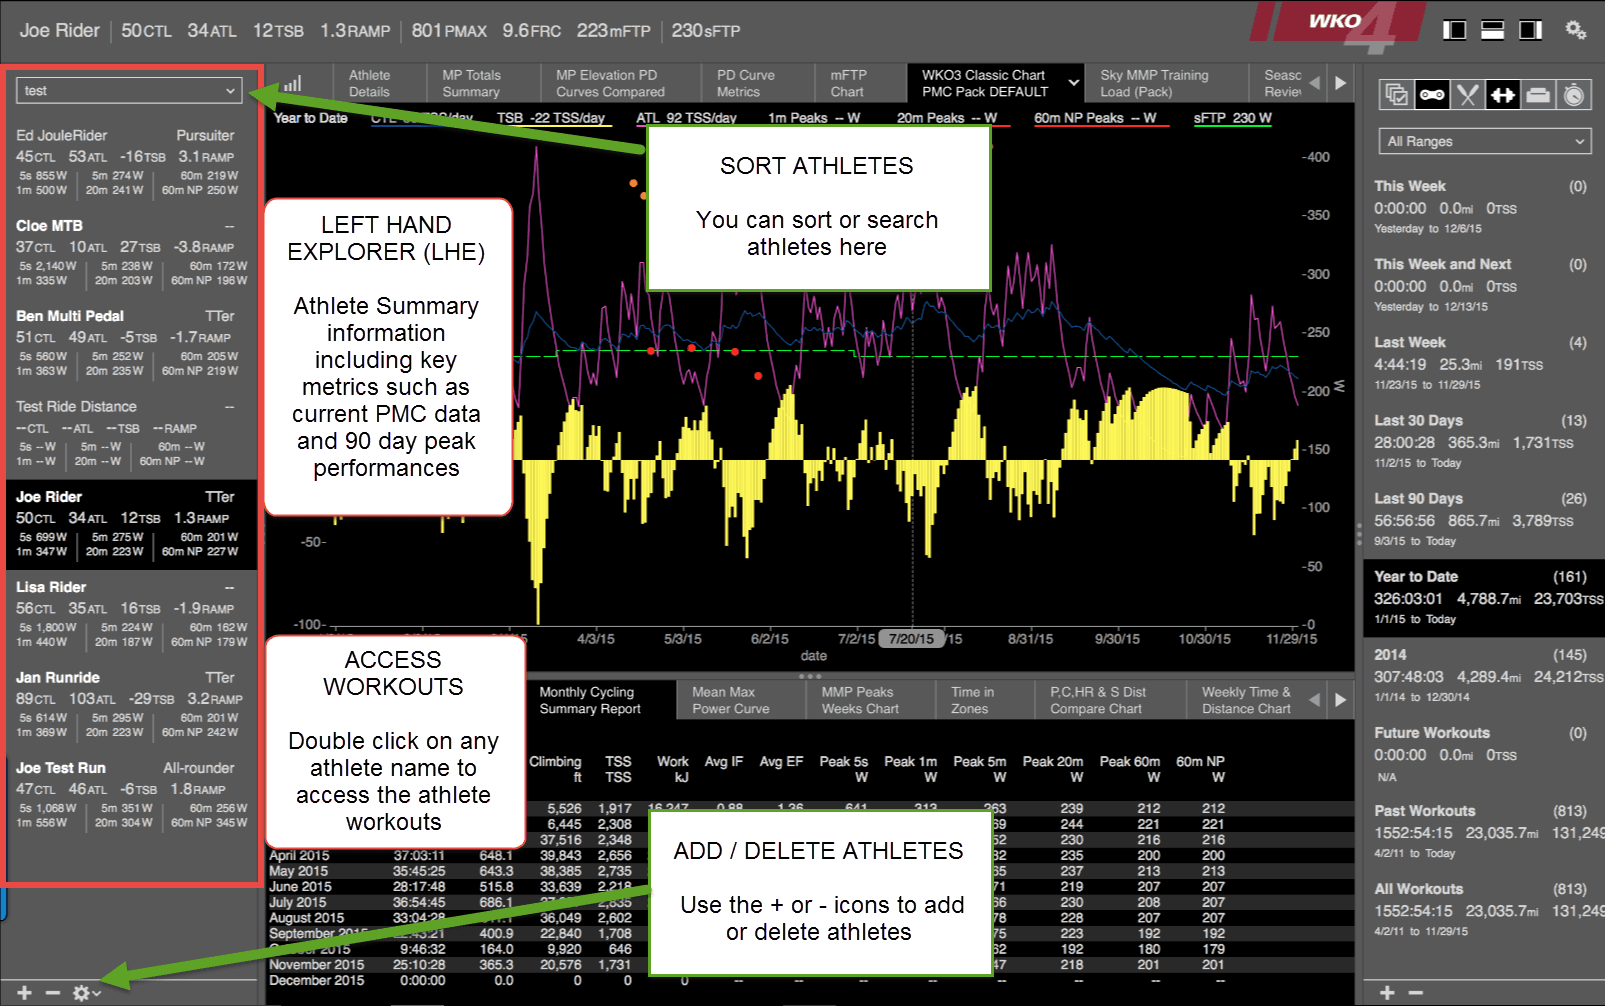The width and height of the screenshot is (1605, 1006).
Task: Delete athlete with the minus icon
Action: pyautogui.click(x=53, y=993)
